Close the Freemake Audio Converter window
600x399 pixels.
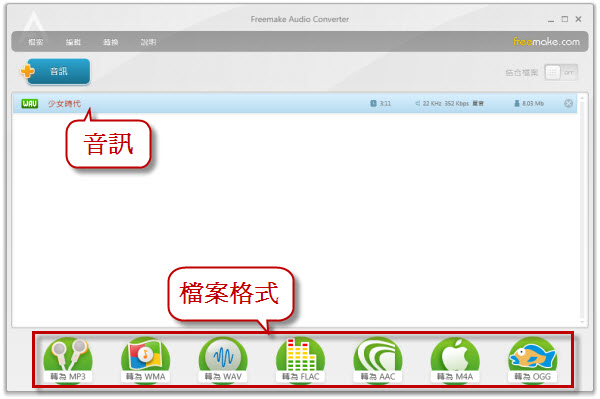pos(579,19)
